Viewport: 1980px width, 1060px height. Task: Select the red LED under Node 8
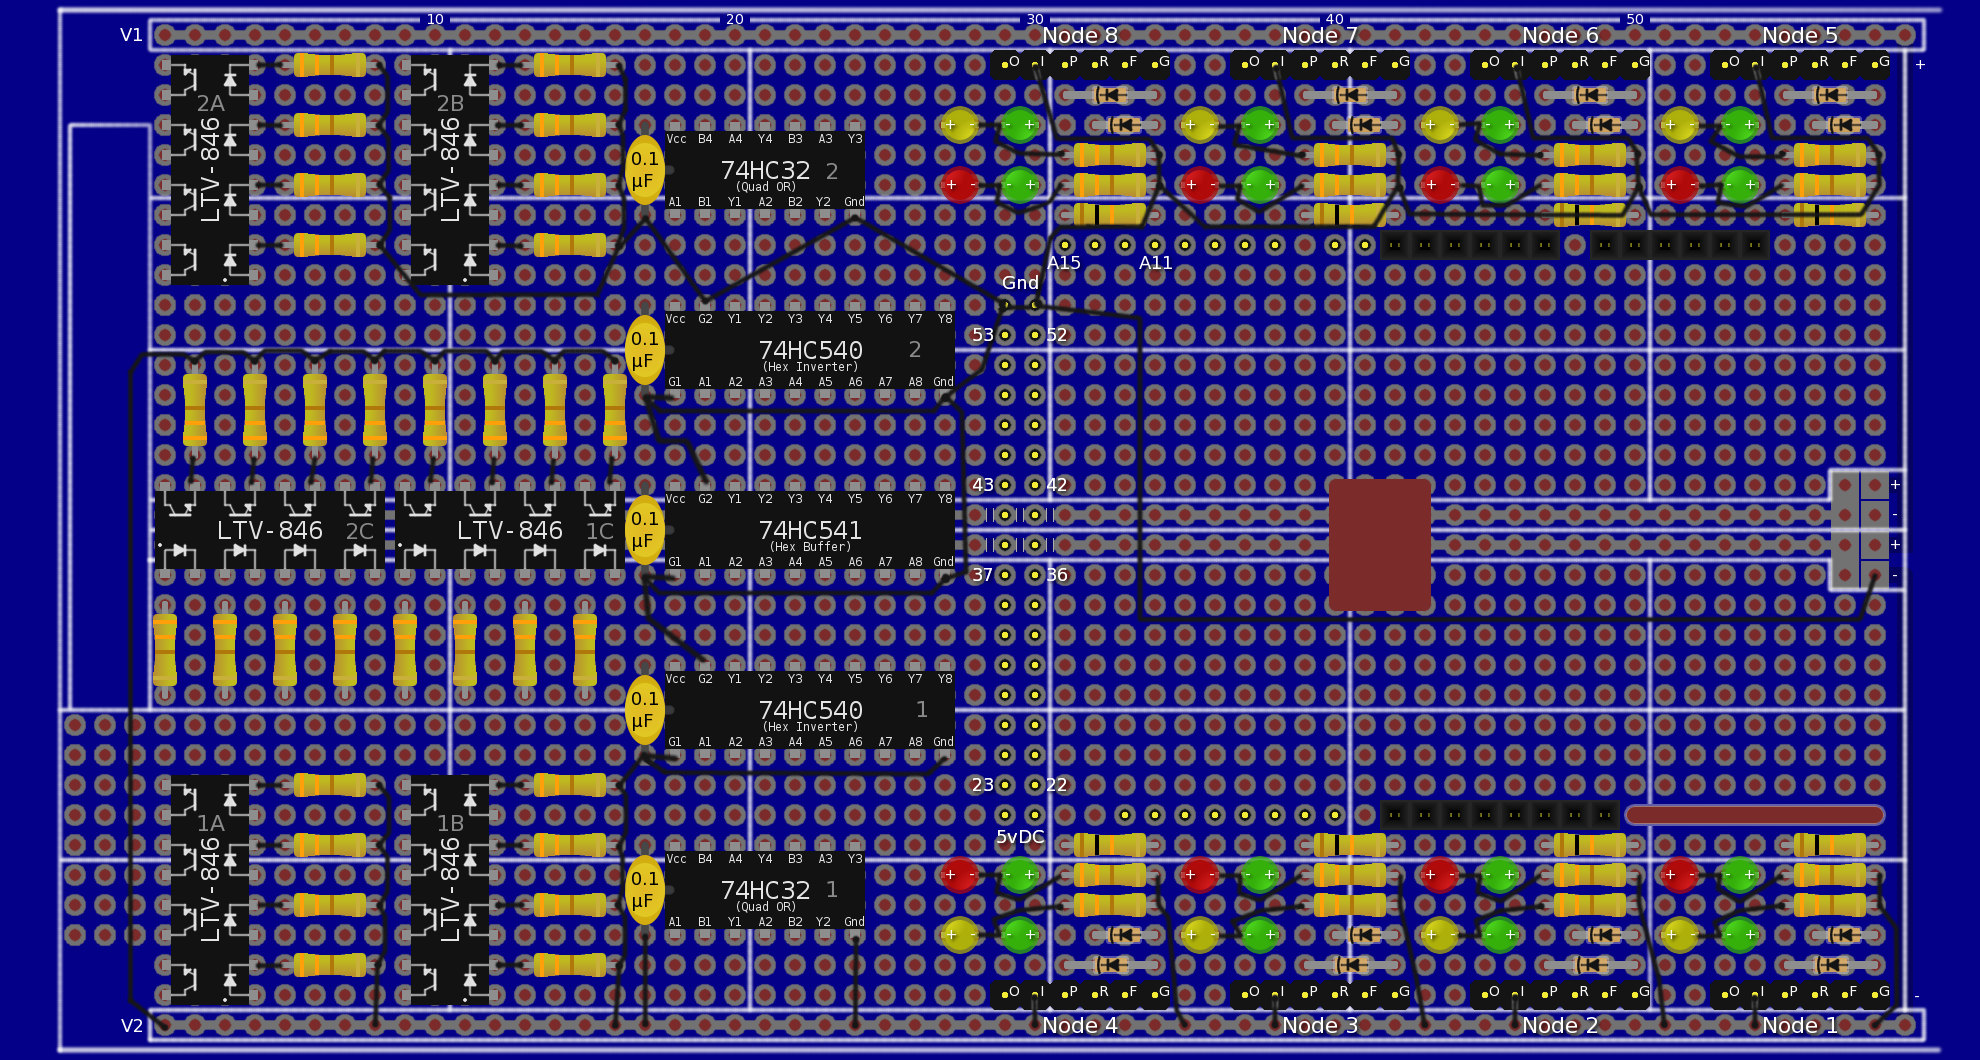tap(959, 185)
